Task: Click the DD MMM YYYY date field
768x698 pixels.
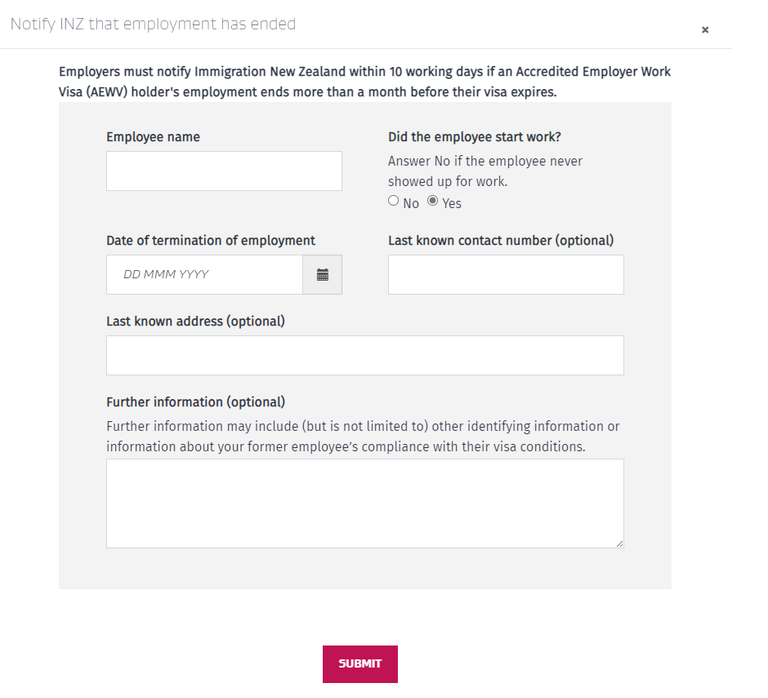Action: tap(205, 275)
